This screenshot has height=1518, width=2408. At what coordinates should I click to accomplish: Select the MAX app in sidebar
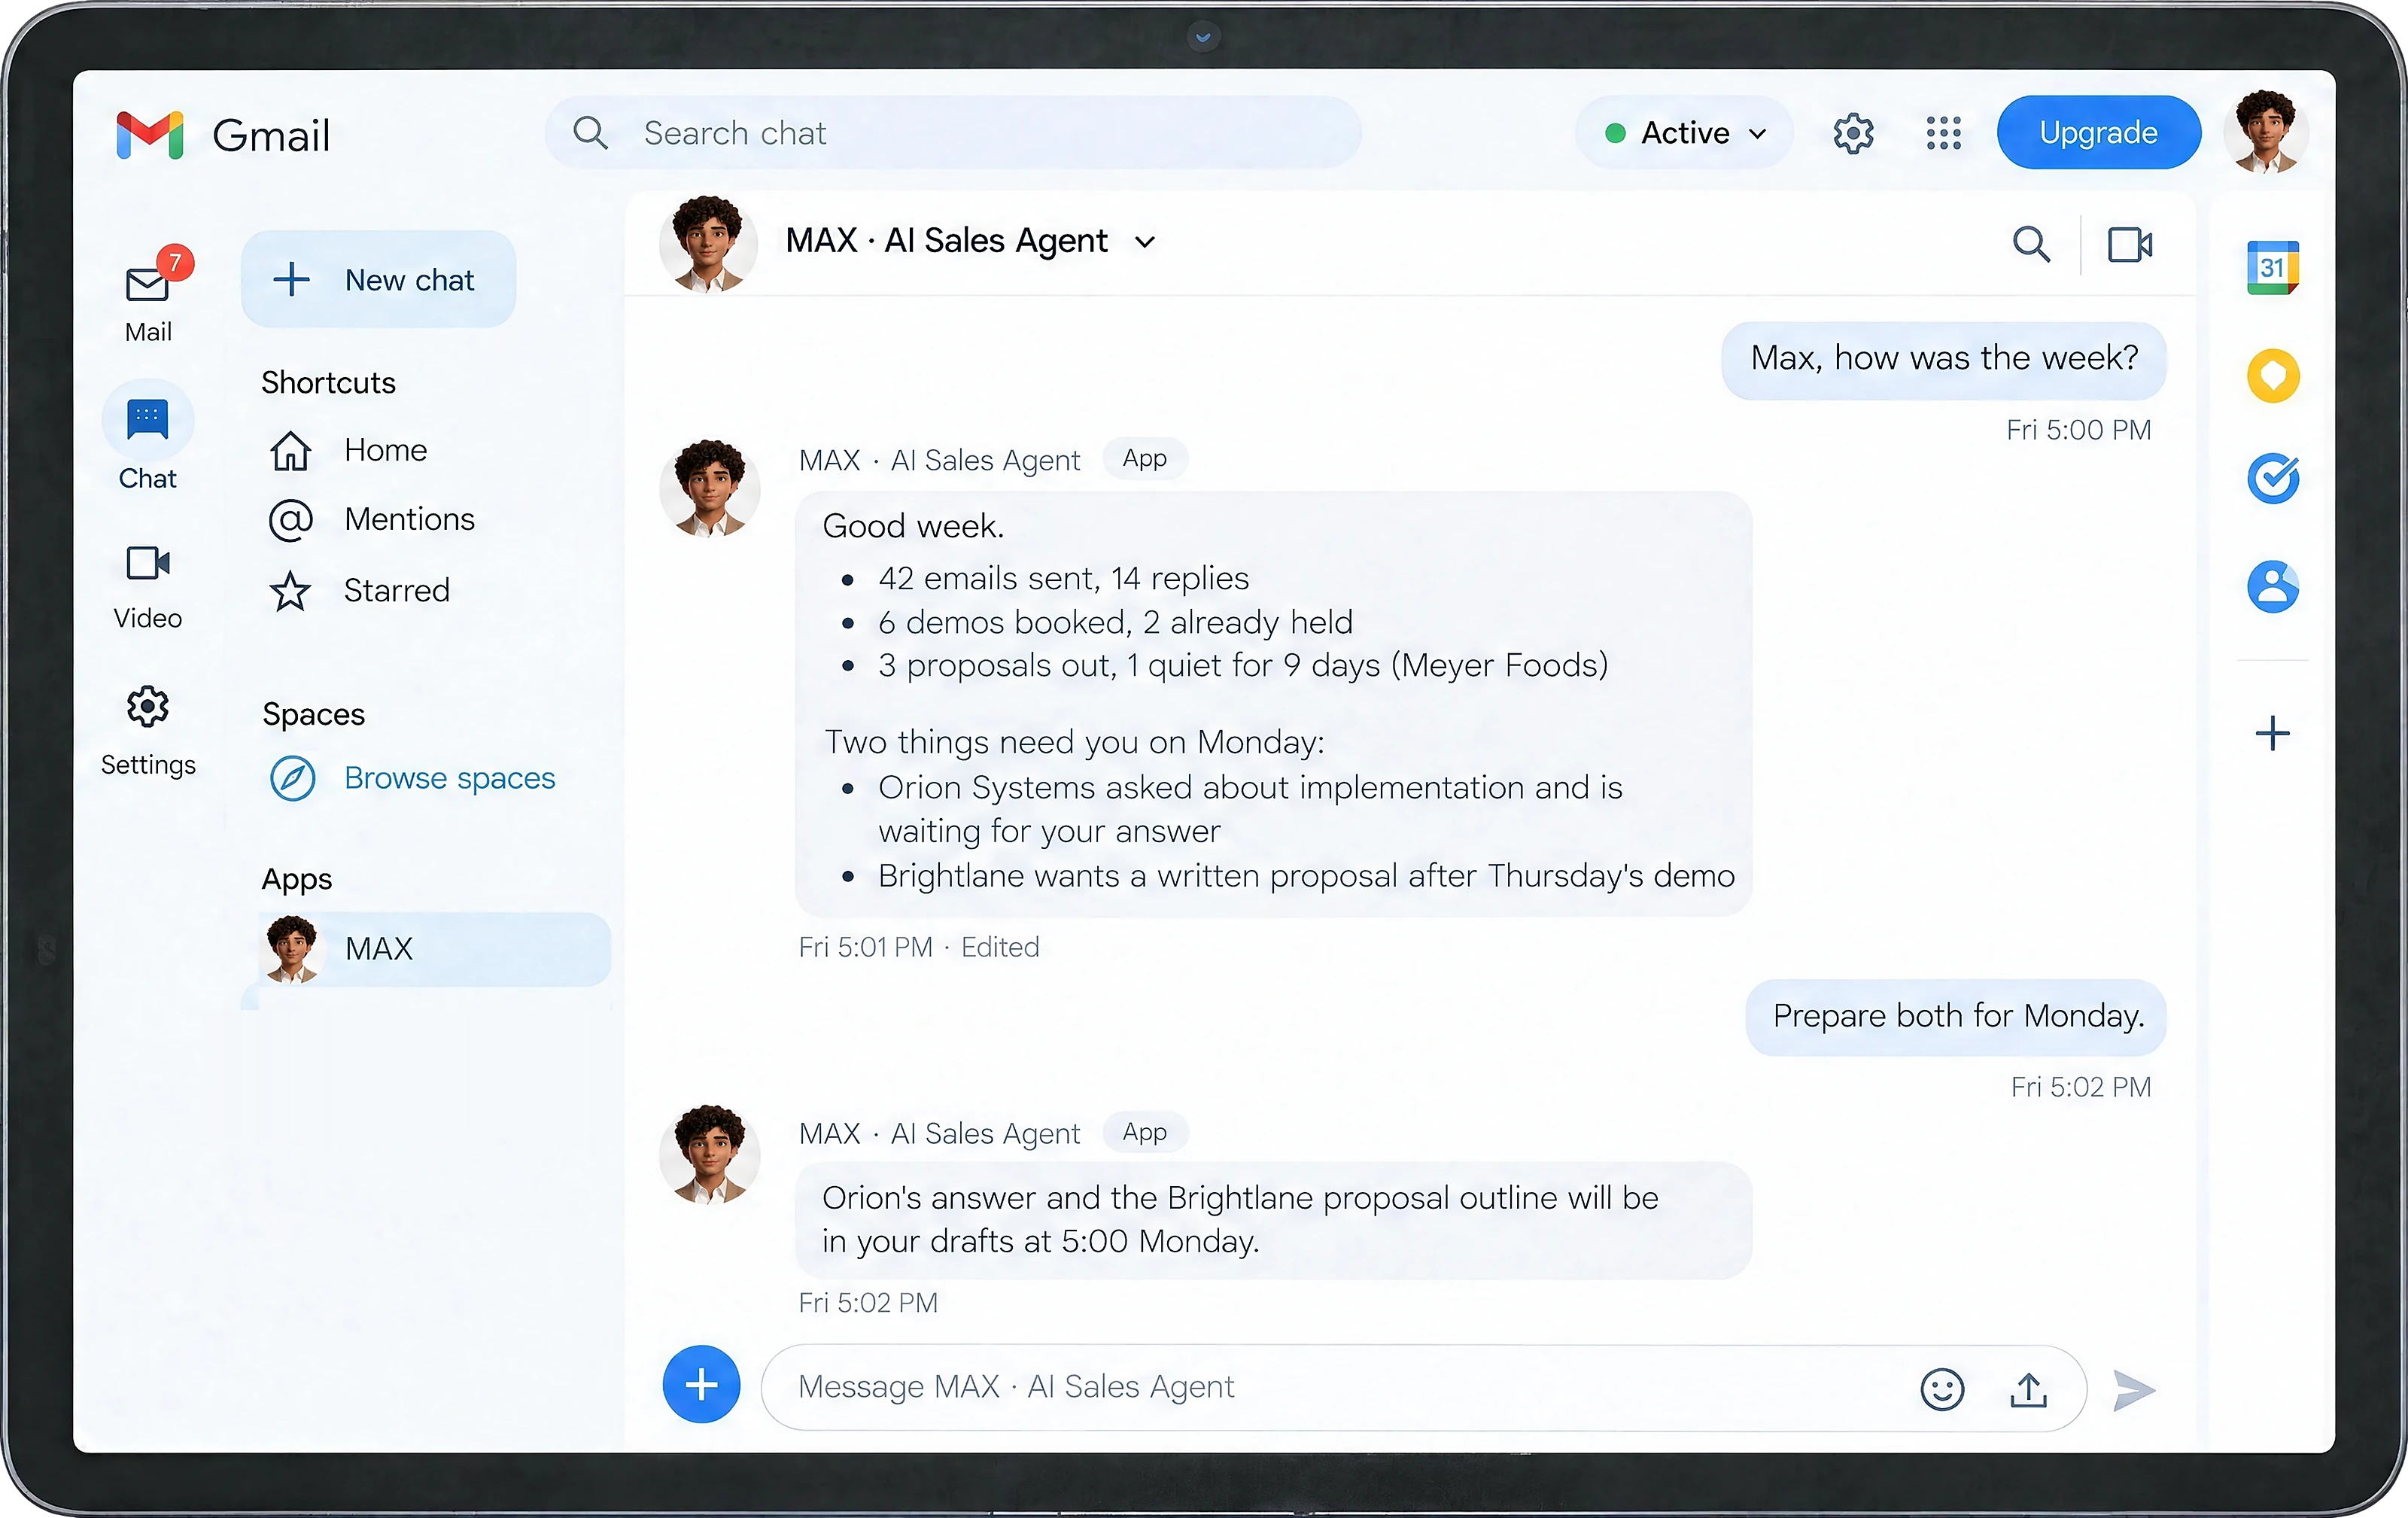pos(434,949)
